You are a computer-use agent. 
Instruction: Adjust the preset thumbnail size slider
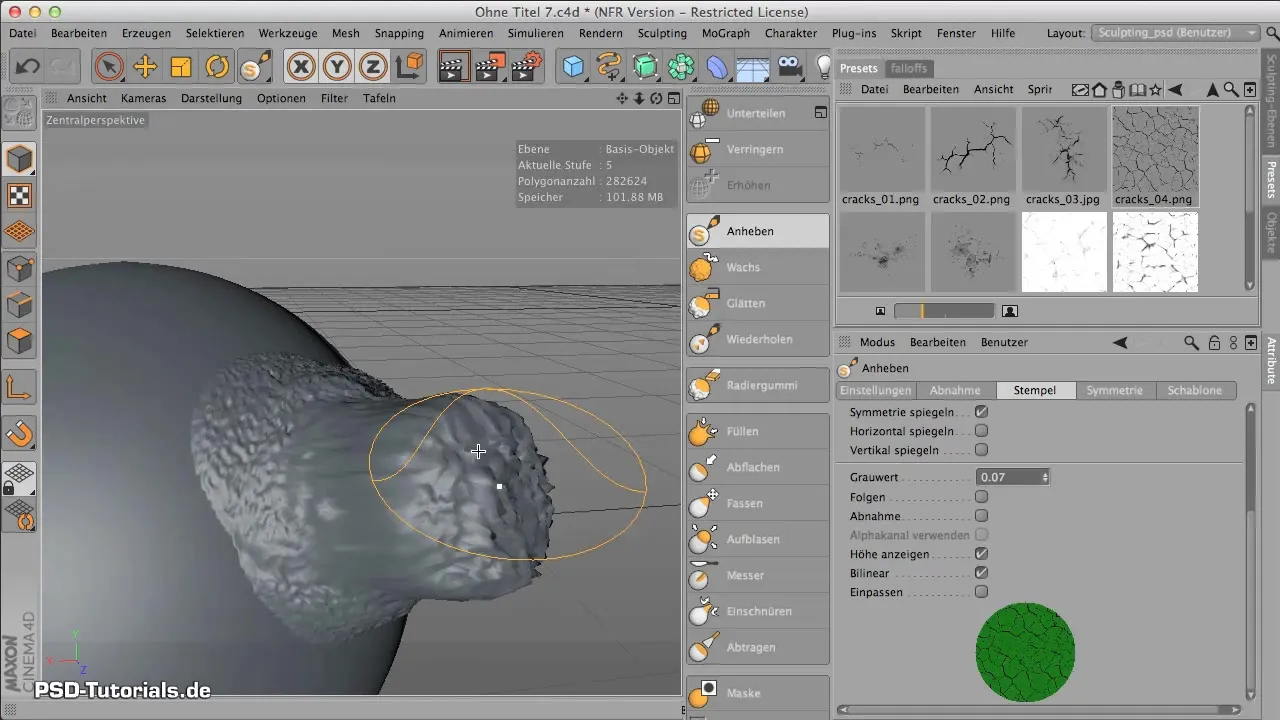[x=944, y=311]
